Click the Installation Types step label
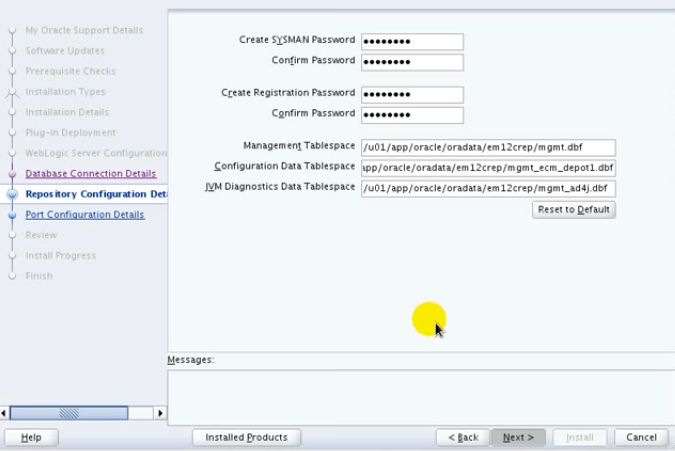Screen dimensions: 675x451 [x=65, y=92]
